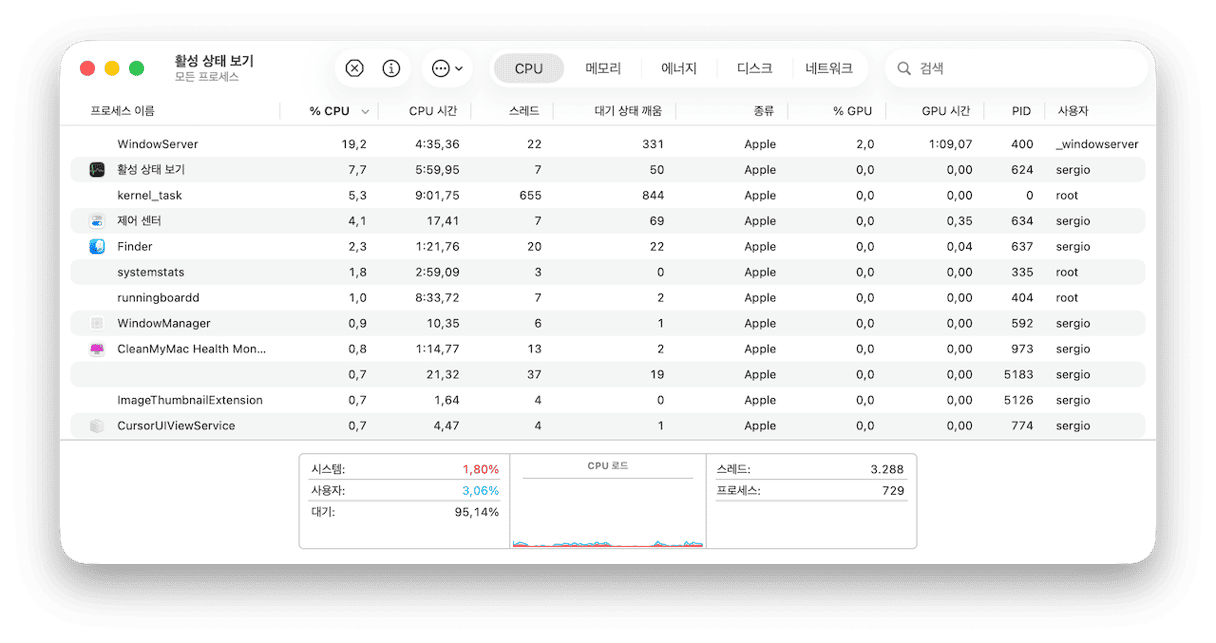Click the 제어 센터 process icon
The image size is (1216, 643).
click(x=97, y=220)
